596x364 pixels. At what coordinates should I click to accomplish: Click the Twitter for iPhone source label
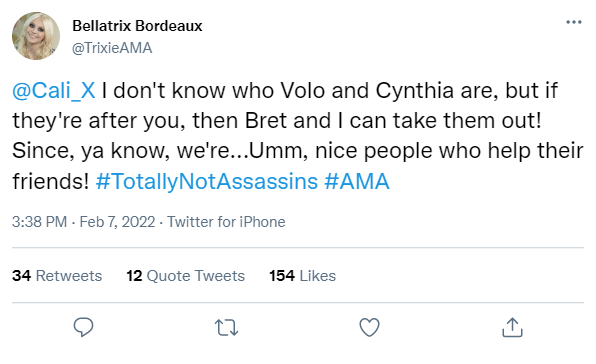pyautogui.click(x=226, y=222)
